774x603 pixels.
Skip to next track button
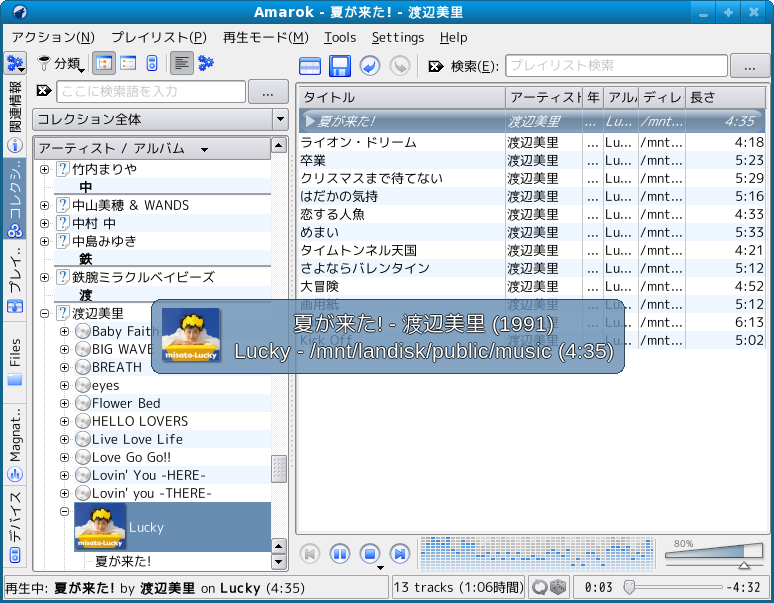[400, 554]
